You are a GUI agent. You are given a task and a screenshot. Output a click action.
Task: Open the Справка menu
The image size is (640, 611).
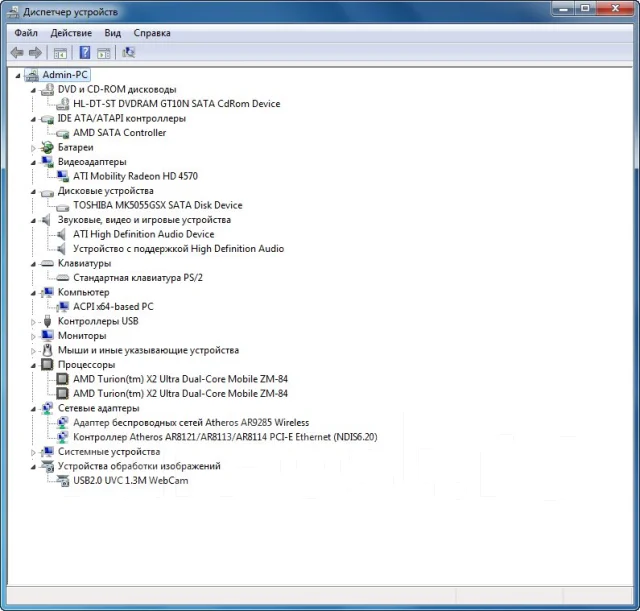point(152,33)
